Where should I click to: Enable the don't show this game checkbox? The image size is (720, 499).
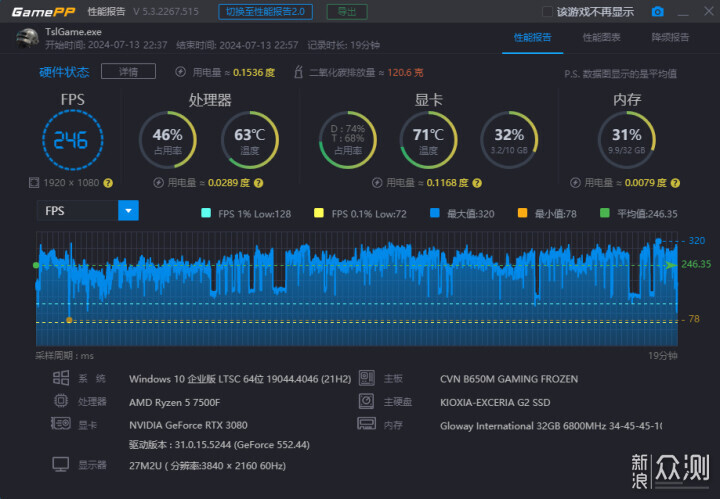tap(547, 11)
